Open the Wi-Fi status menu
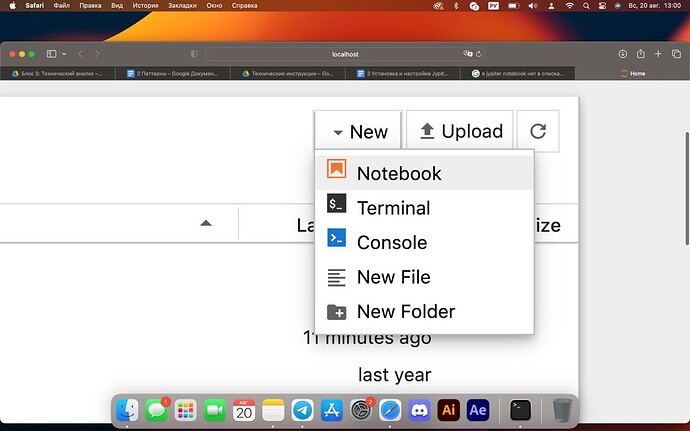This screenshot has height=431, width=690. 569,6
